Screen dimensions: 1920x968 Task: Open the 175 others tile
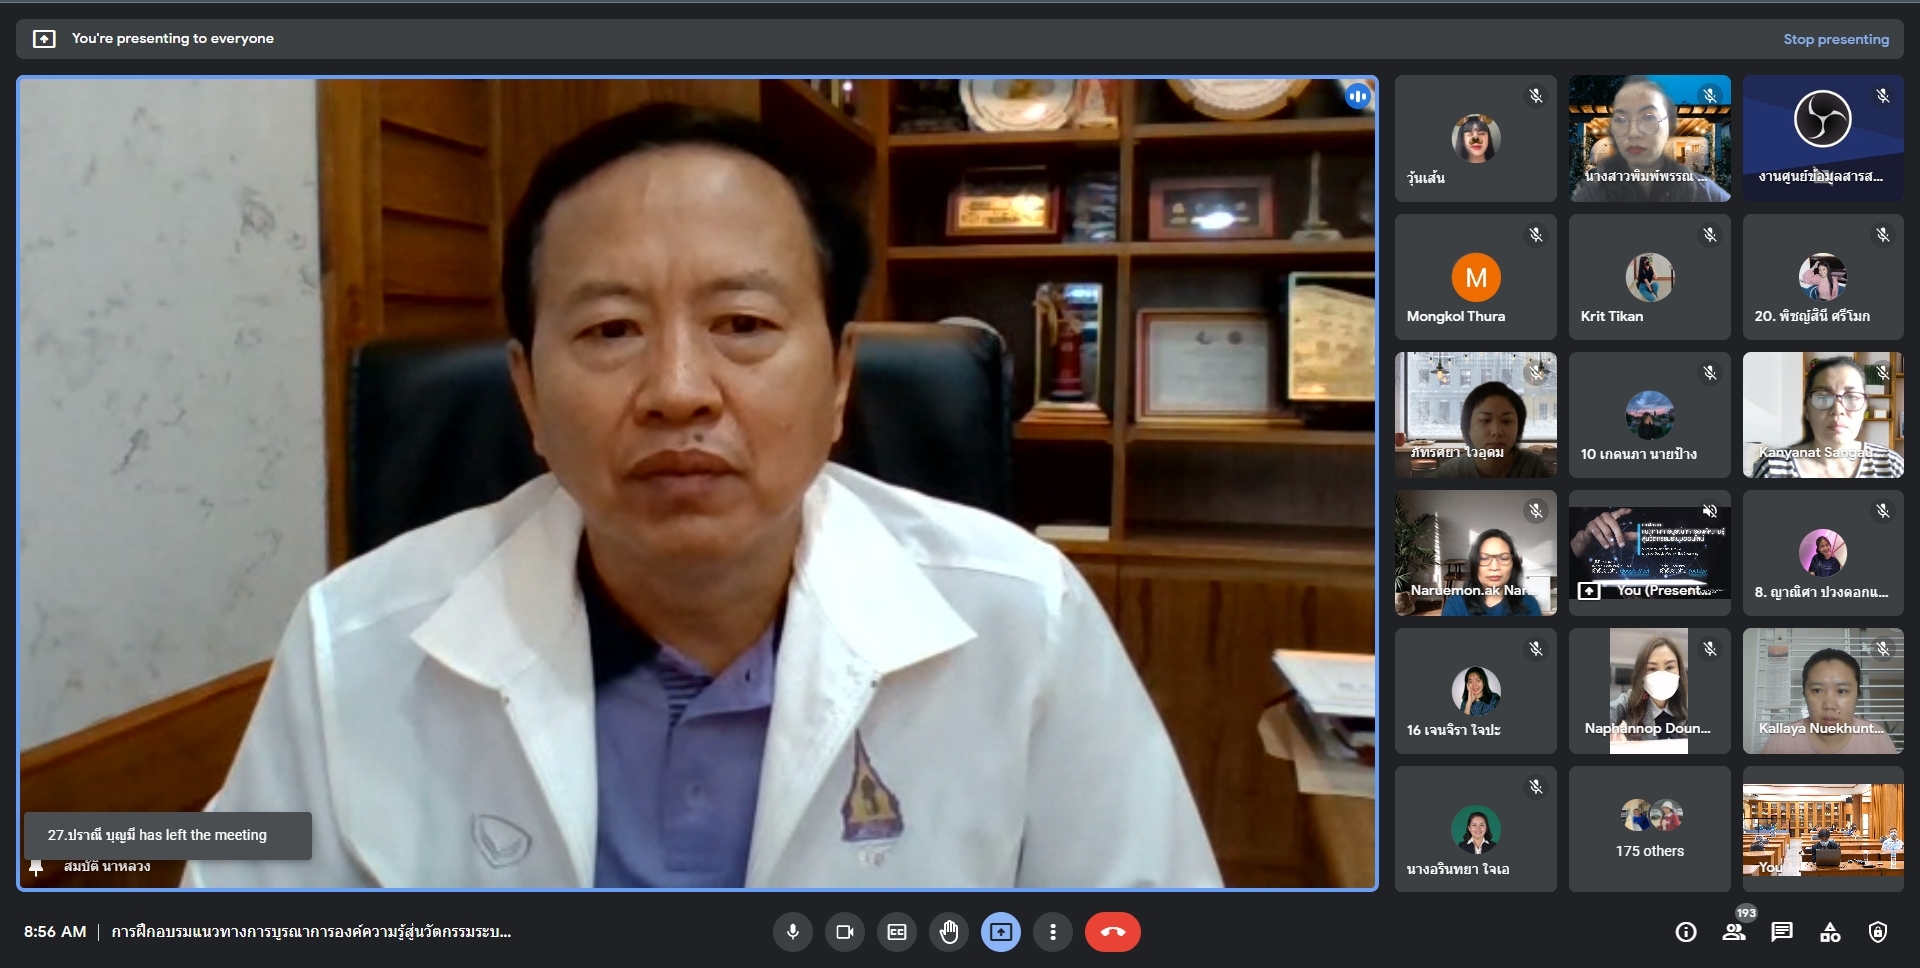click(1649, 829)
